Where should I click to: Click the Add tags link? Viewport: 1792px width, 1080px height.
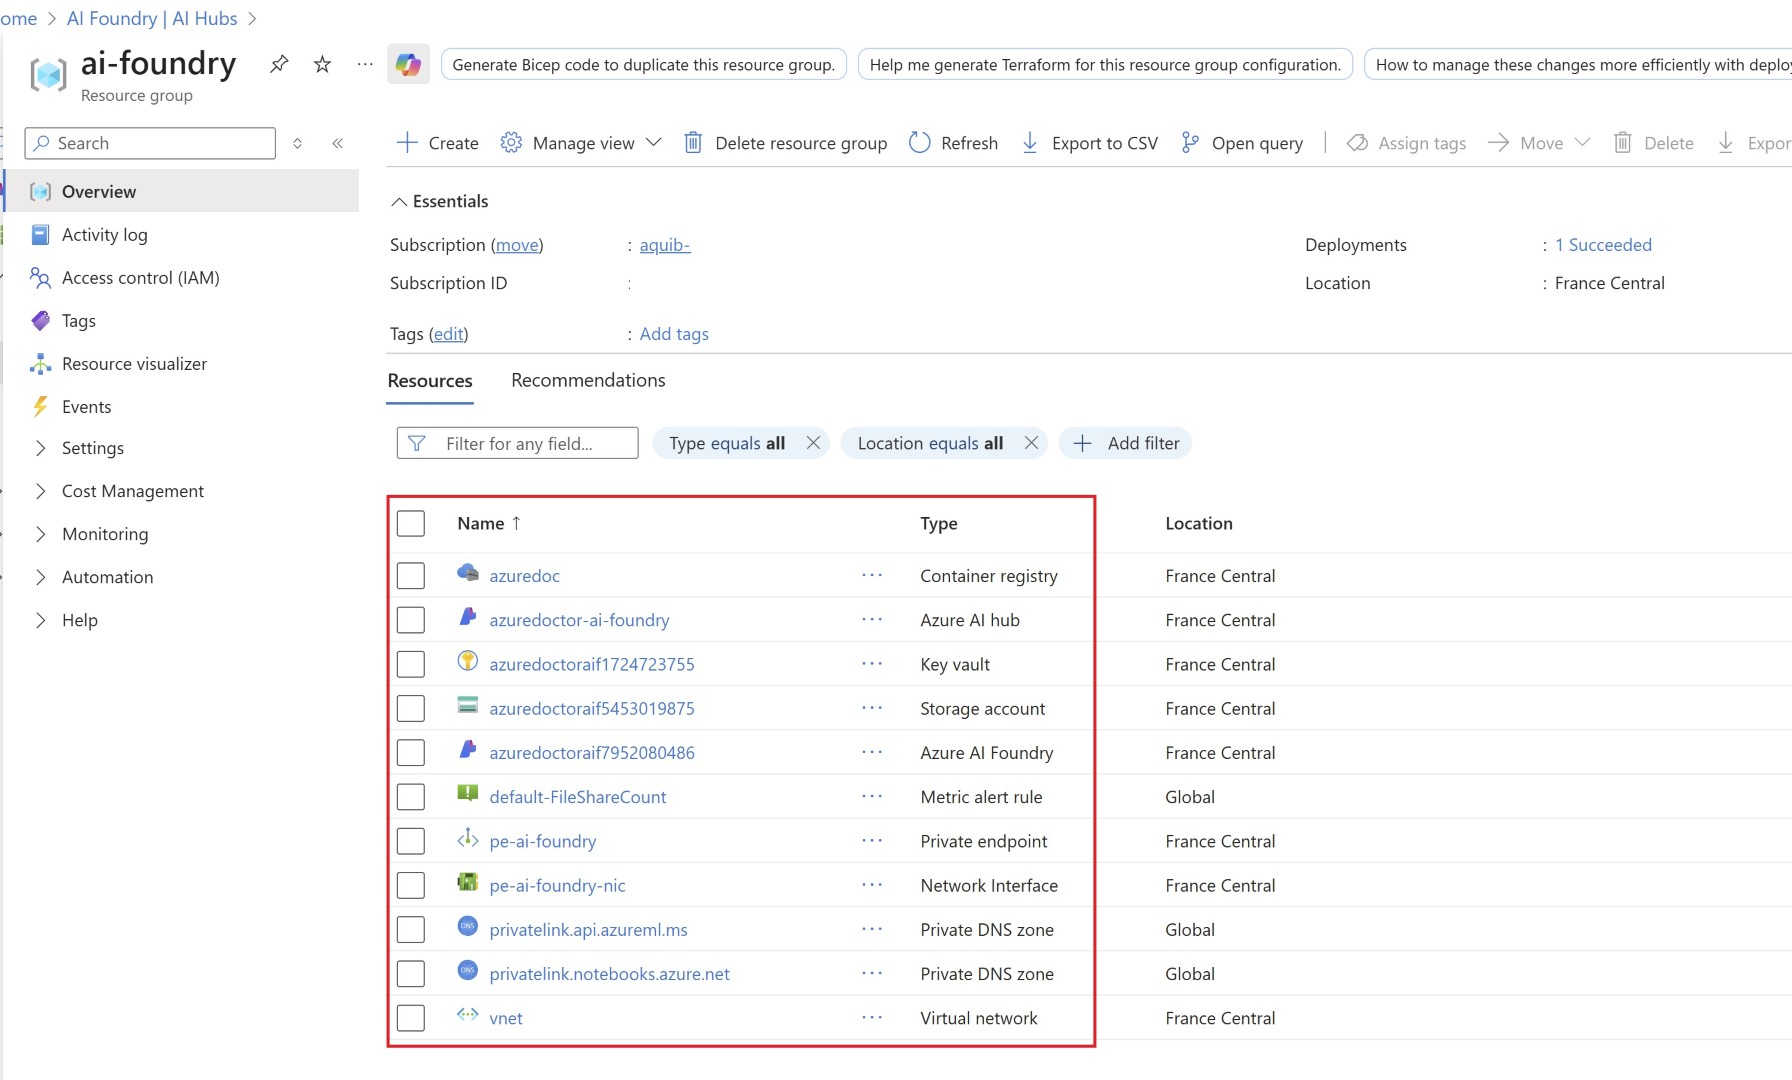[x=674, y=334]
